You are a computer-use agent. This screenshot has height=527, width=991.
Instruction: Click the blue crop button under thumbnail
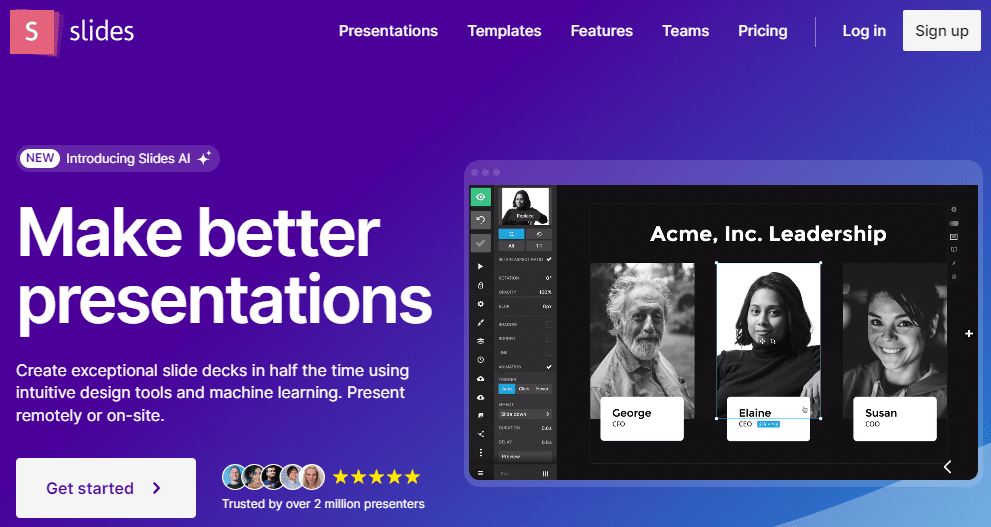pos(511,234)
